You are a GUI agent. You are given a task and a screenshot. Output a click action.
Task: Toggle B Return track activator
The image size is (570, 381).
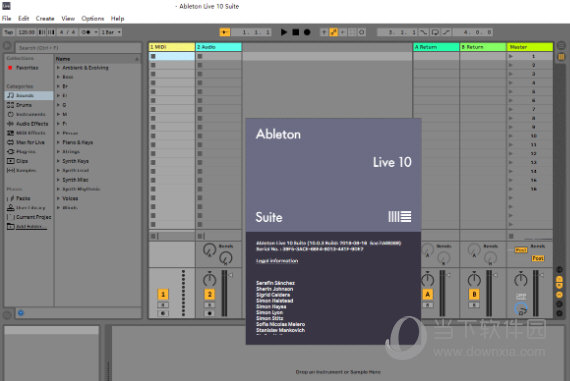[474, 294]
